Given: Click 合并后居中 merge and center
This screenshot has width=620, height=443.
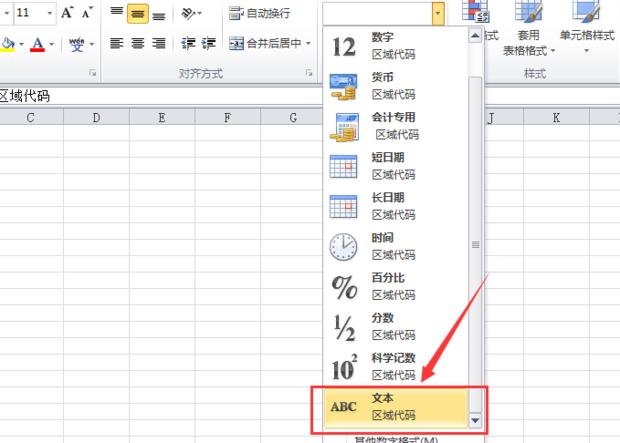Looking at the screenshot, I should click(x=265, y=43).
